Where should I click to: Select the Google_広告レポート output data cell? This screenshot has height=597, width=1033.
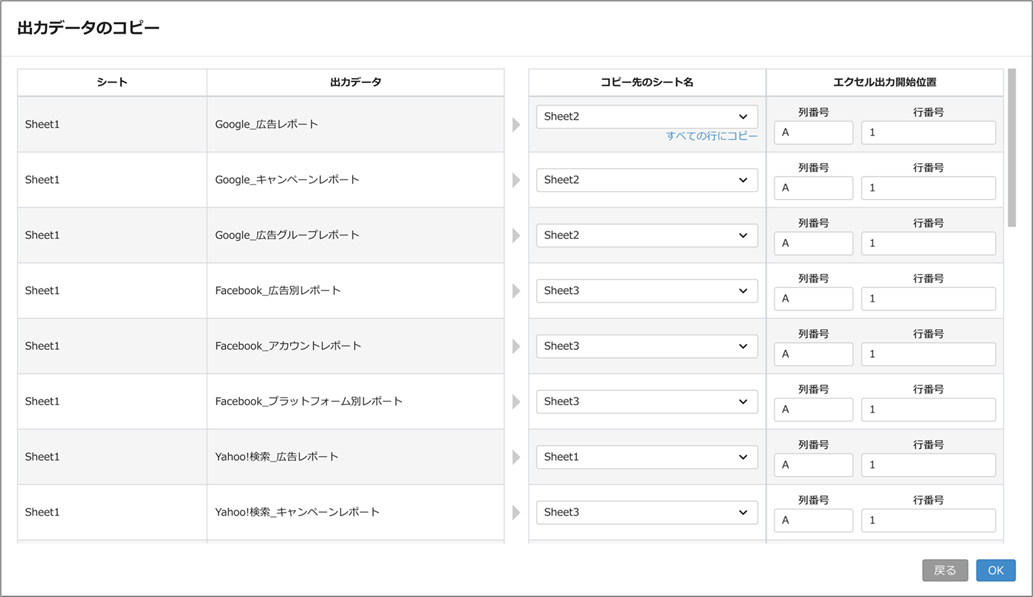point(356,125)
